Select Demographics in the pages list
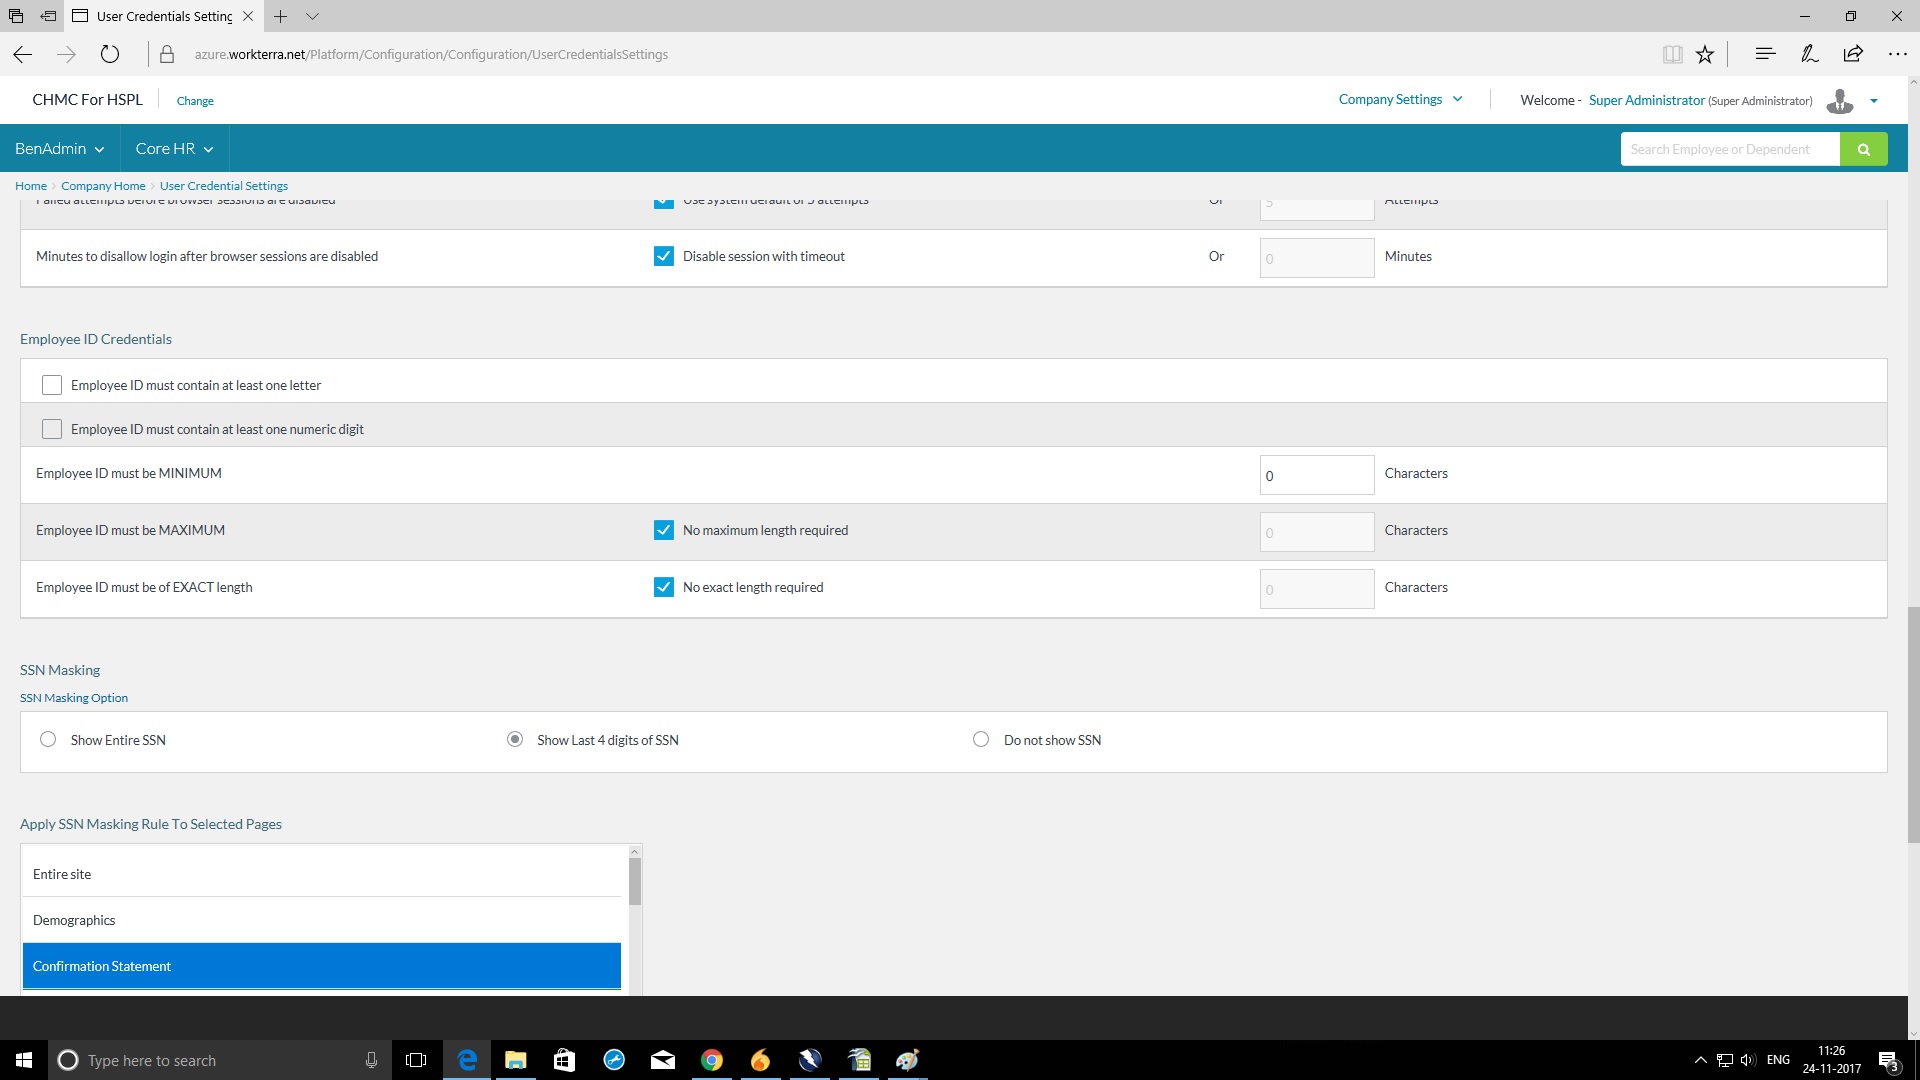Image resolution: width=1920 pixels, height=1080 pixels. (74, 920)
